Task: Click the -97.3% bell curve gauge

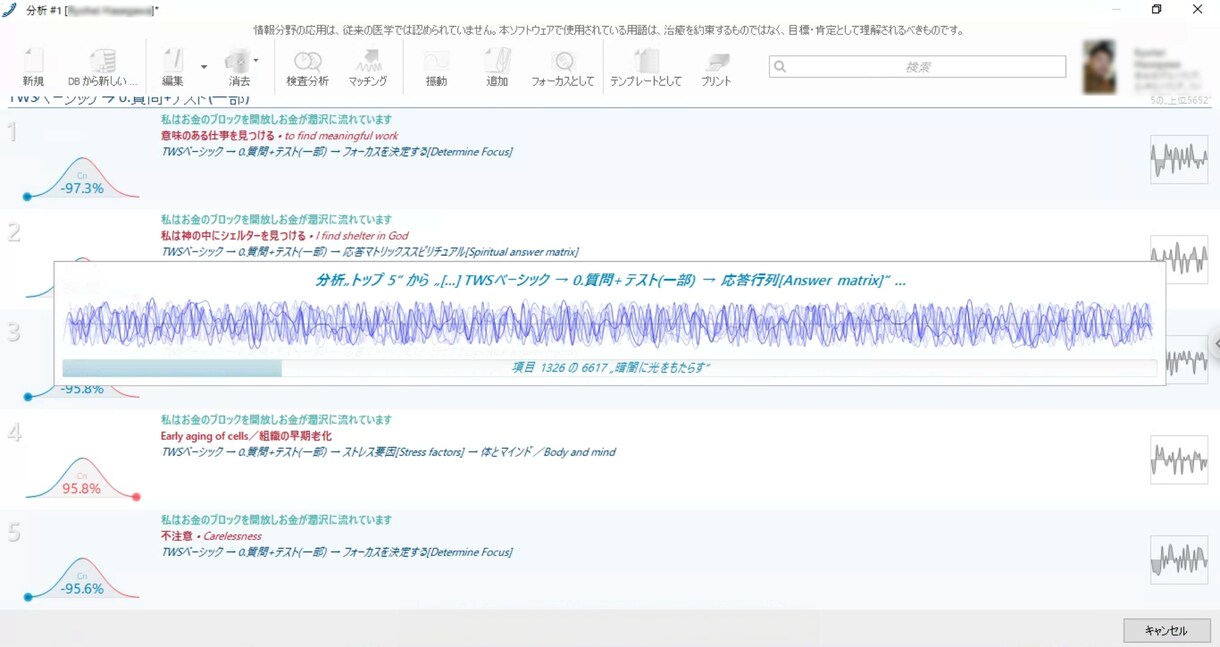Action: (x=82, y=178)
